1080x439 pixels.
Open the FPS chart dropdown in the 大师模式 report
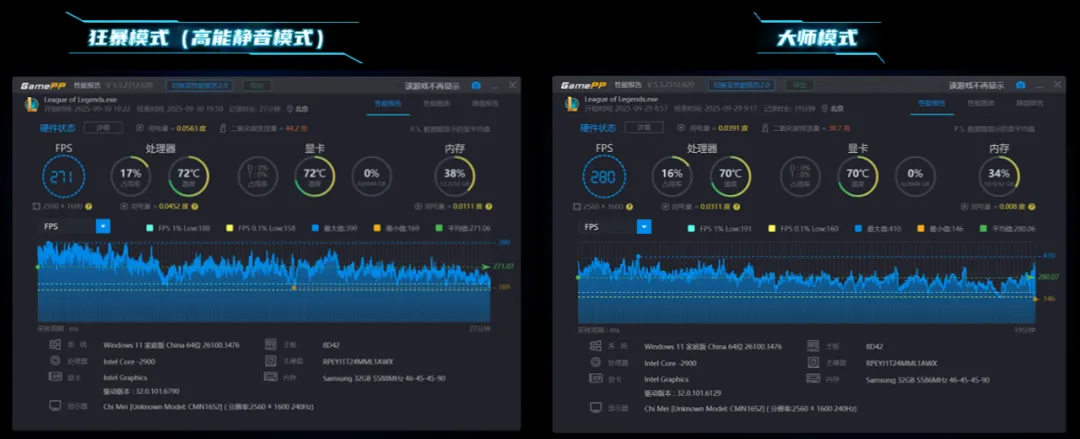click(x=644, y=227)
